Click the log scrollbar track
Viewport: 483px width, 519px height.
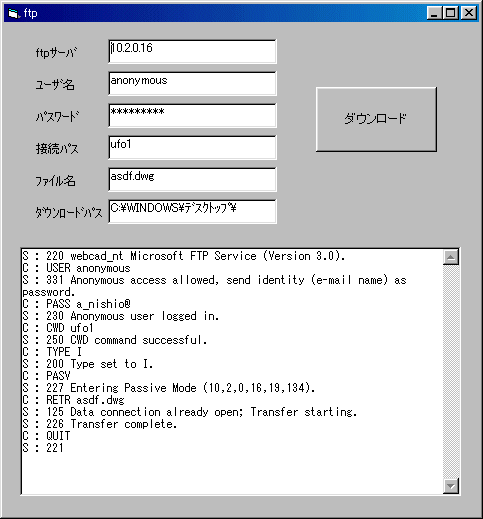coord(451,371)
